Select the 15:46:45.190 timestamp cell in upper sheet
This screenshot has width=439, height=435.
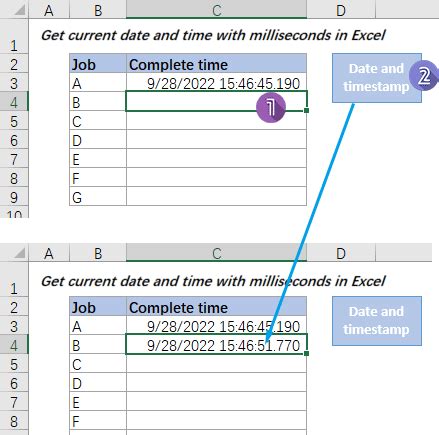216,82
